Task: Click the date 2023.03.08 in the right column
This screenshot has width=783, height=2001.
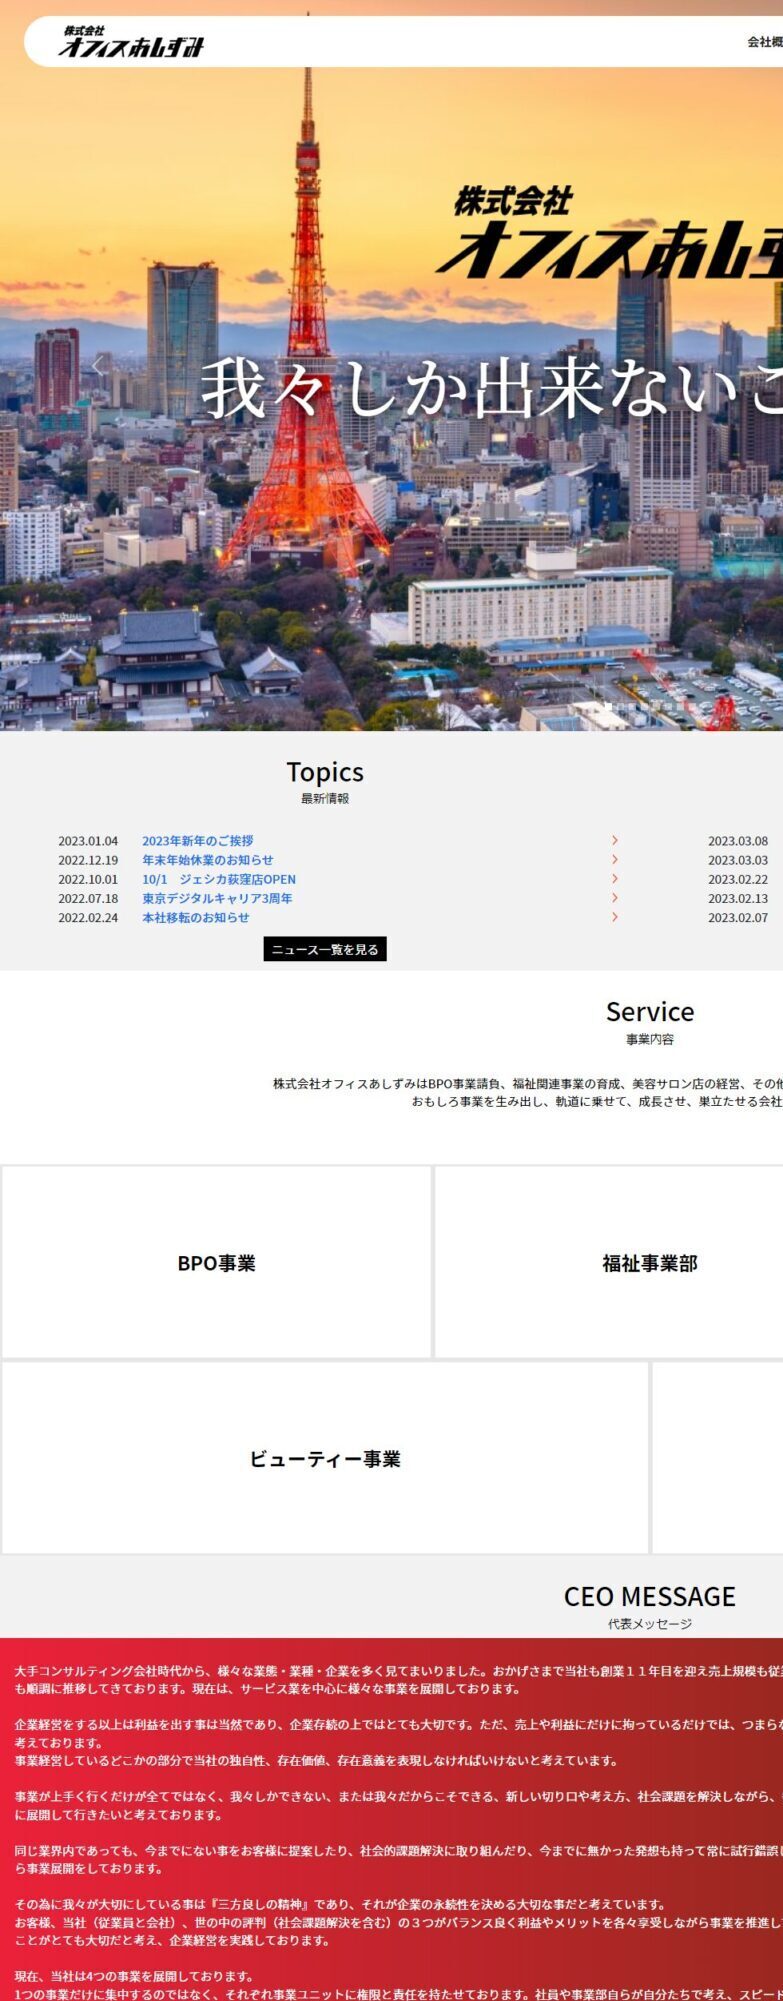Action: point(738,841)
